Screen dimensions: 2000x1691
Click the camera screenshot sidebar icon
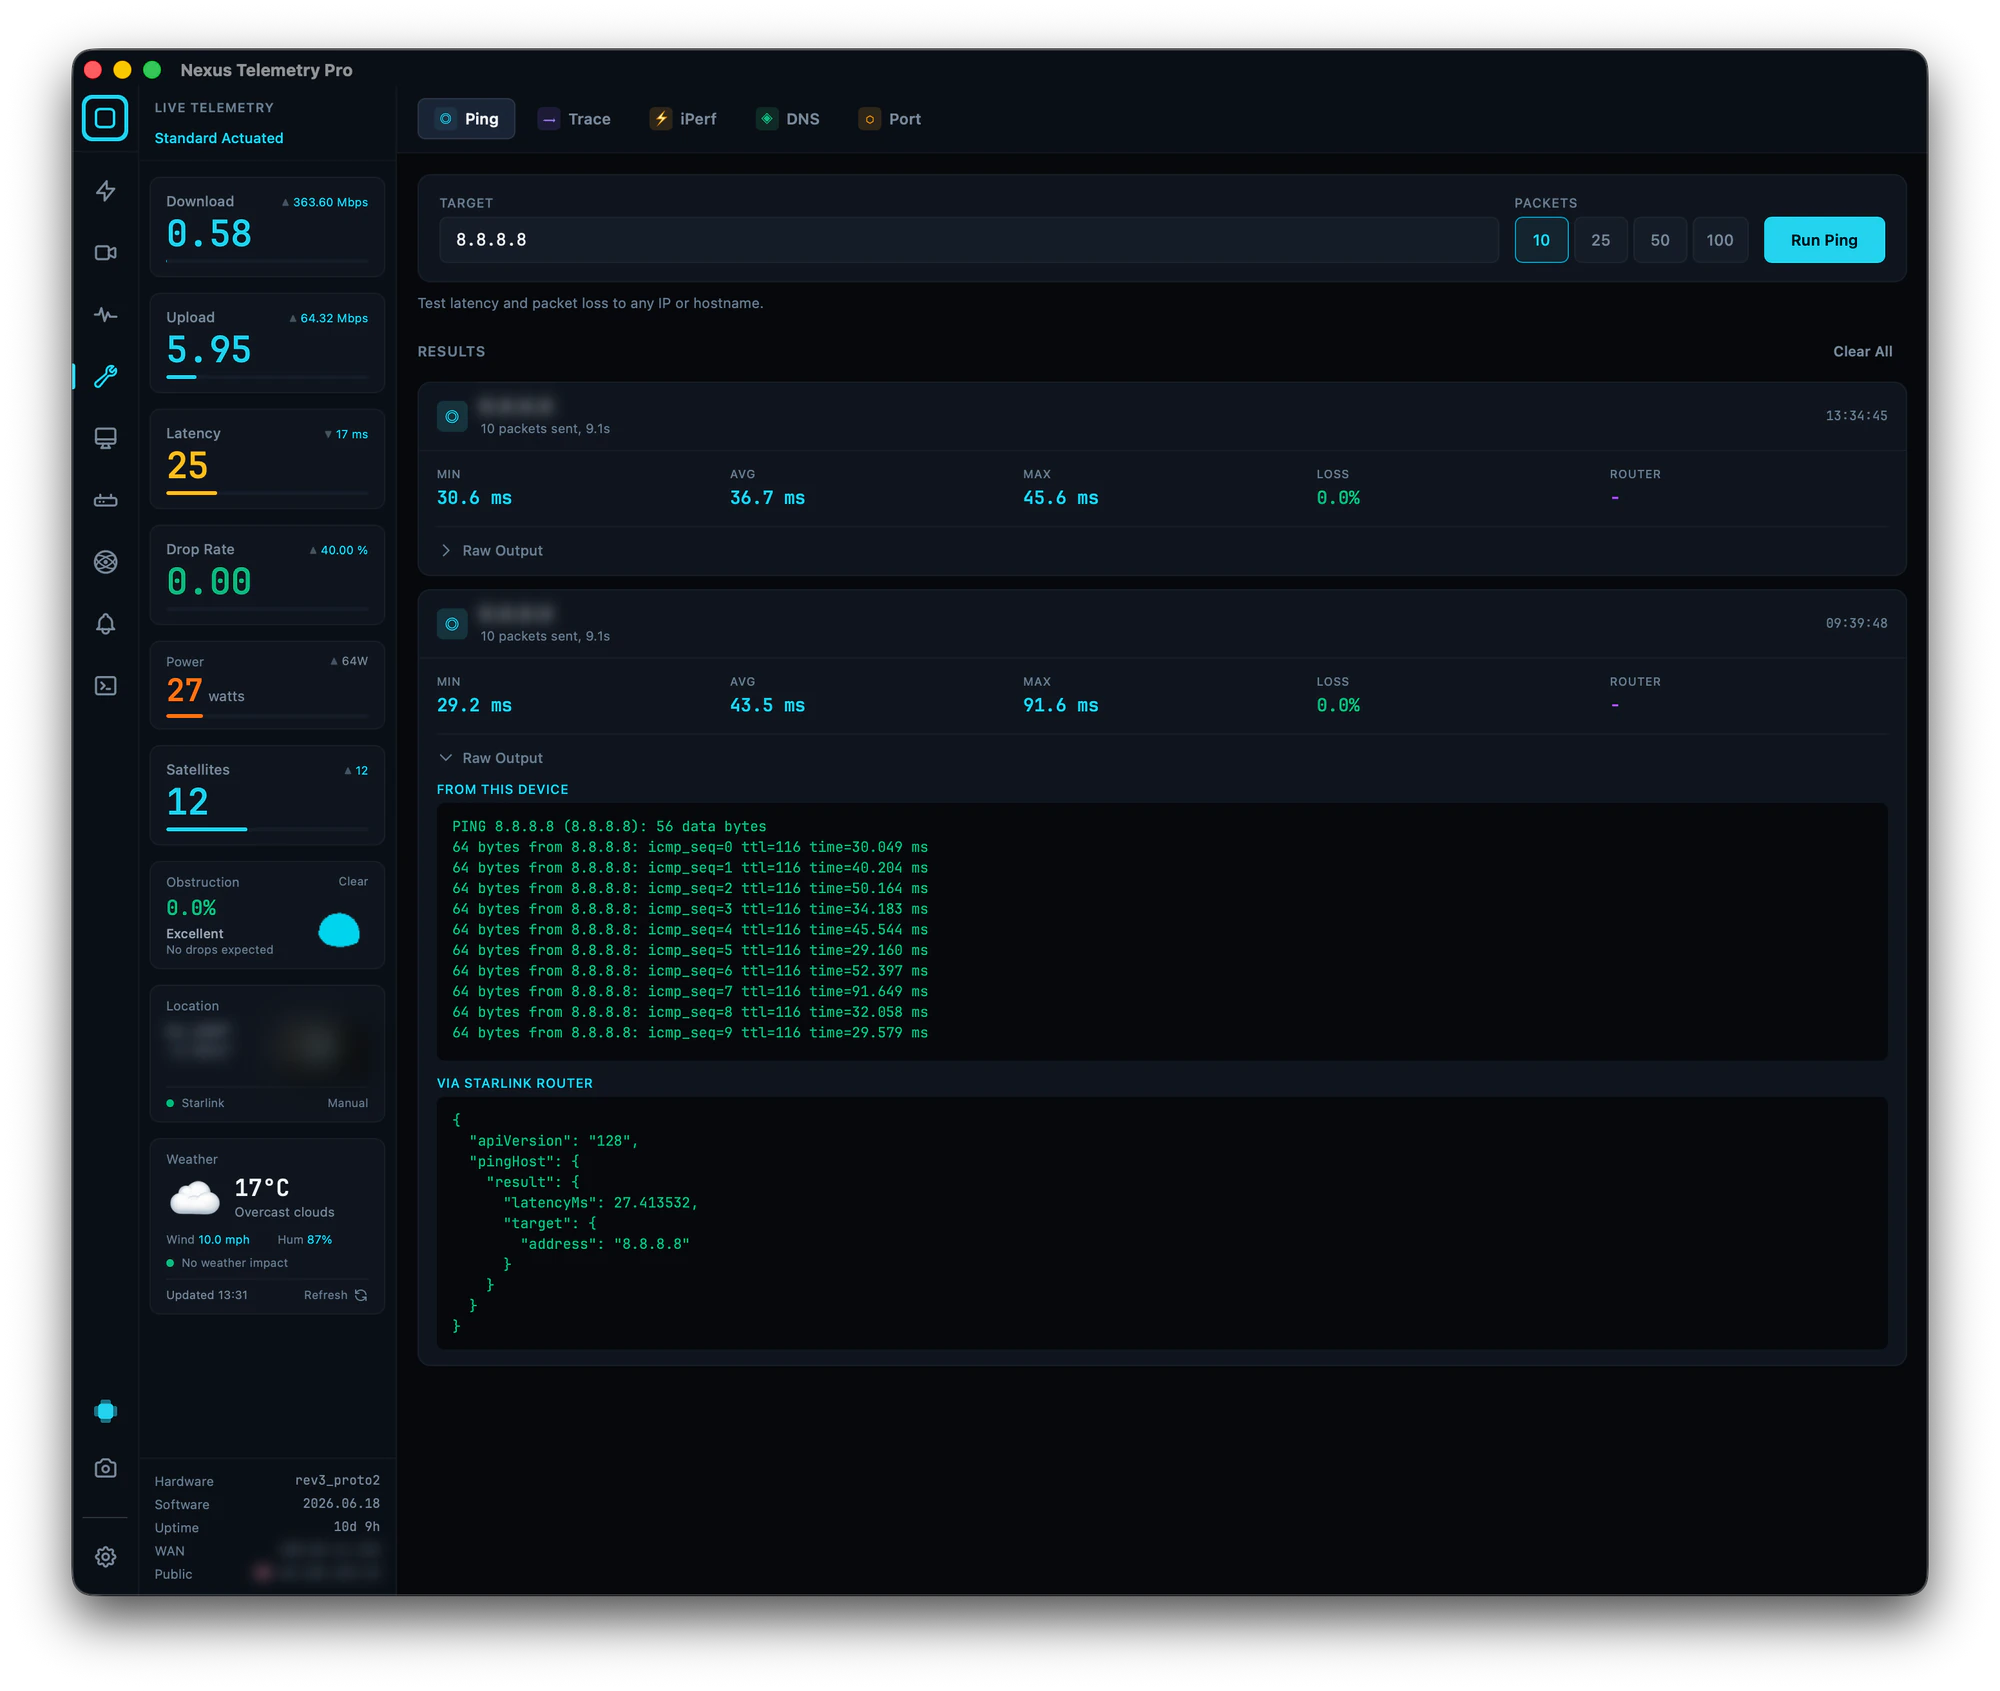(105, 1468)
